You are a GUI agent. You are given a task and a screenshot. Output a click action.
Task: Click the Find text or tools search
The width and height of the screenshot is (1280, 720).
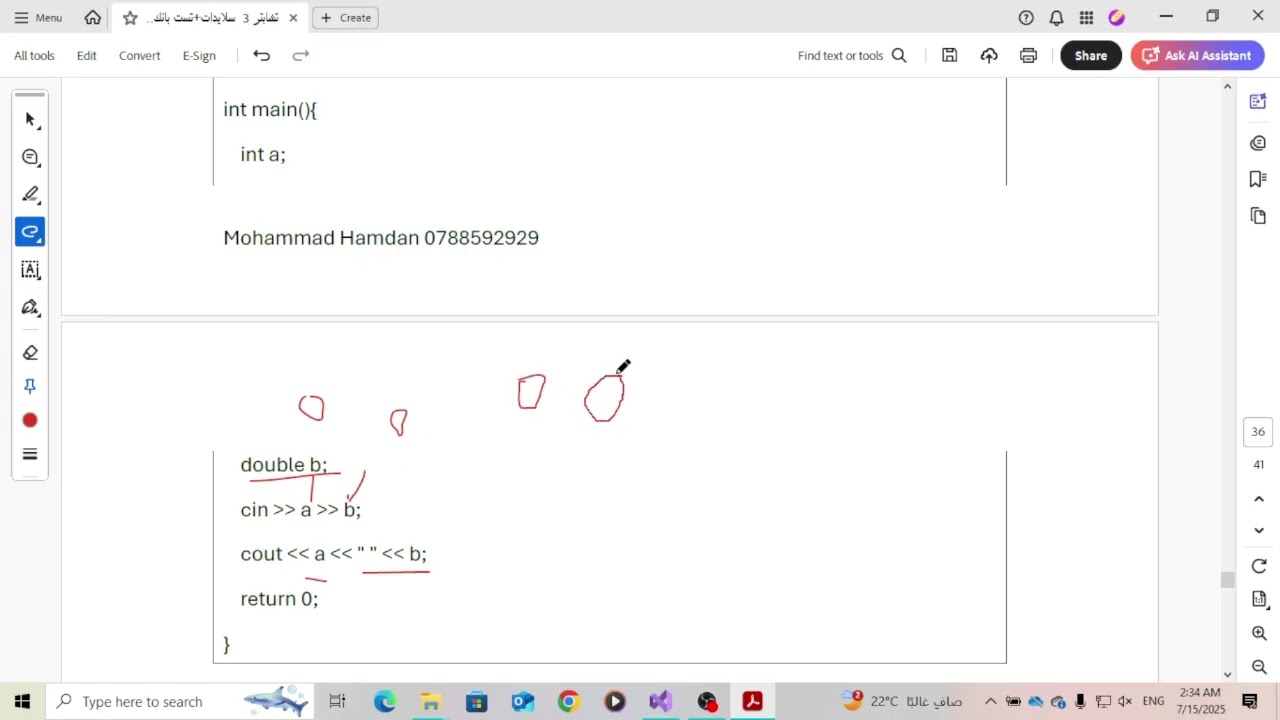[852, 55]
